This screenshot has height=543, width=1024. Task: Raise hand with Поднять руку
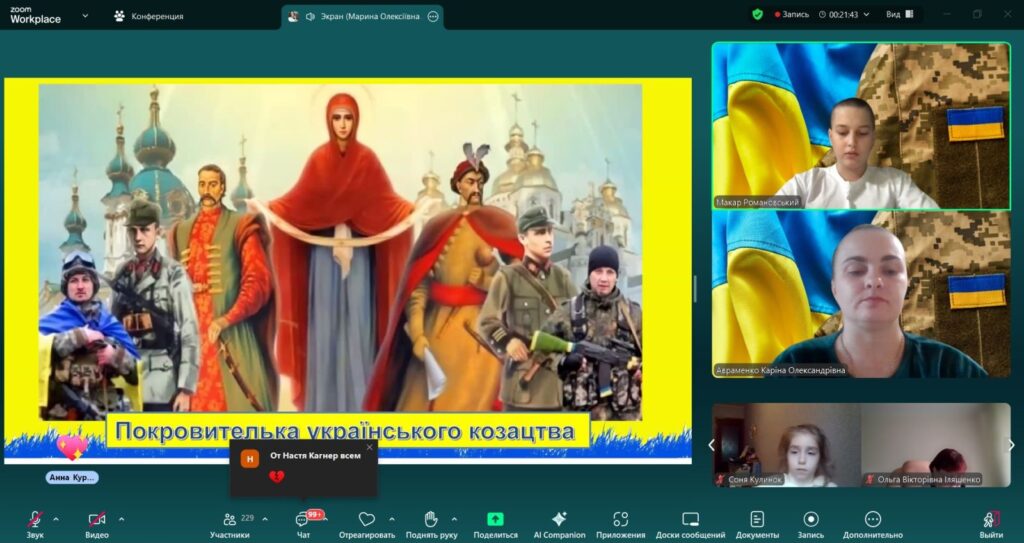coord(431,522)
